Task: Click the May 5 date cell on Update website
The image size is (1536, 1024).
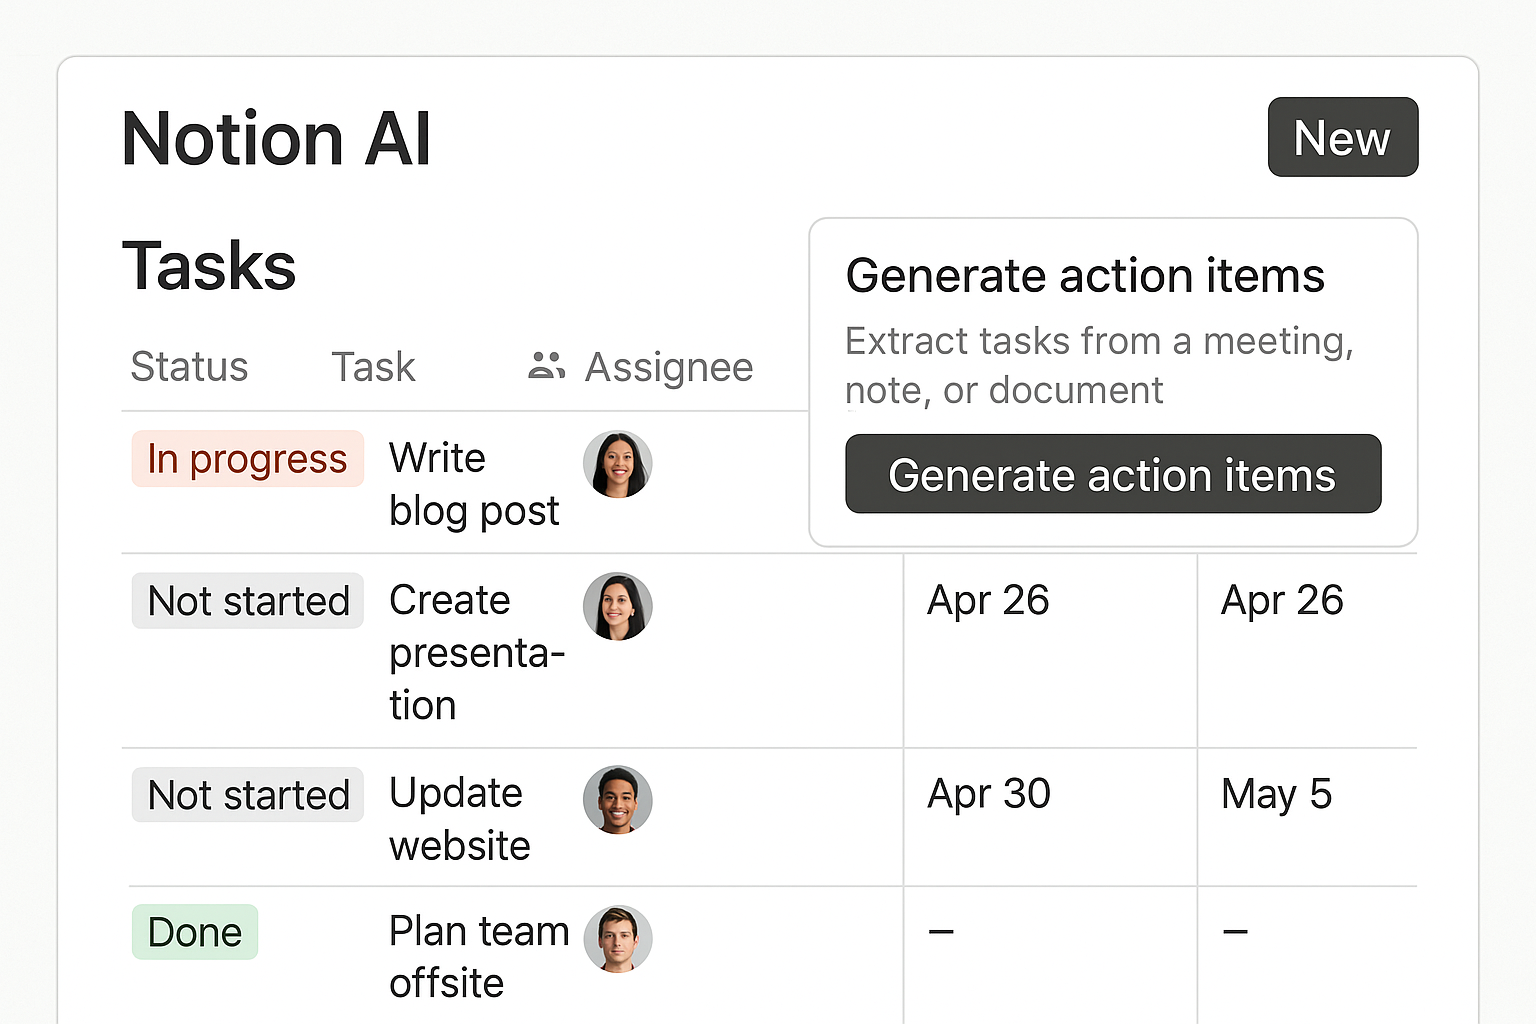Action: [x=1276, y=794]
